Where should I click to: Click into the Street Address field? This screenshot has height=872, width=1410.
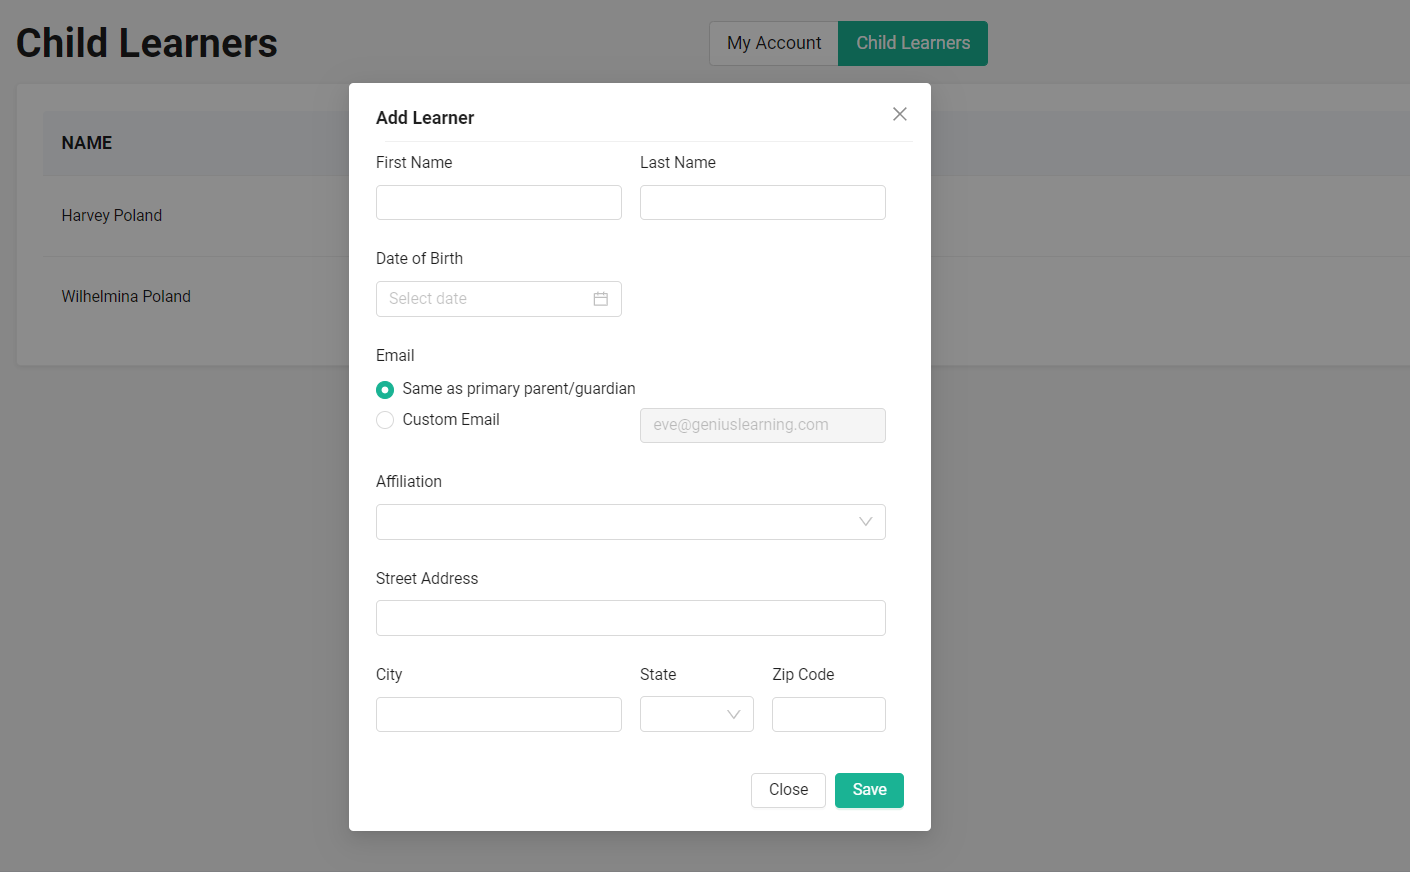[x=630, y=618]
